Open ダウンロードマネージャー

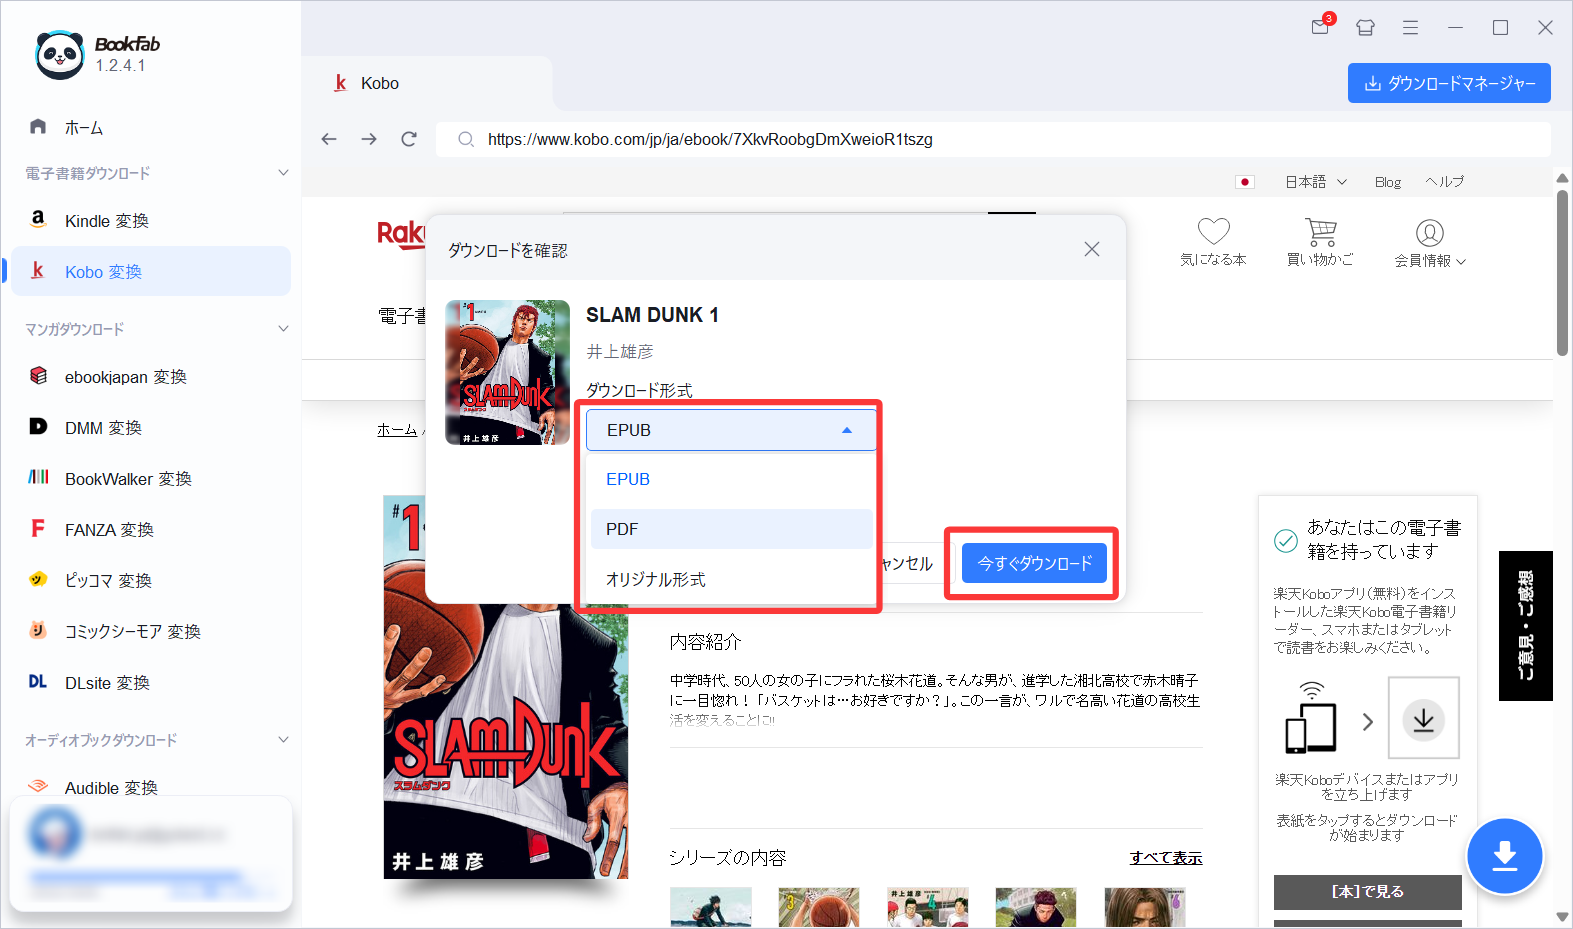[1449, 83]
